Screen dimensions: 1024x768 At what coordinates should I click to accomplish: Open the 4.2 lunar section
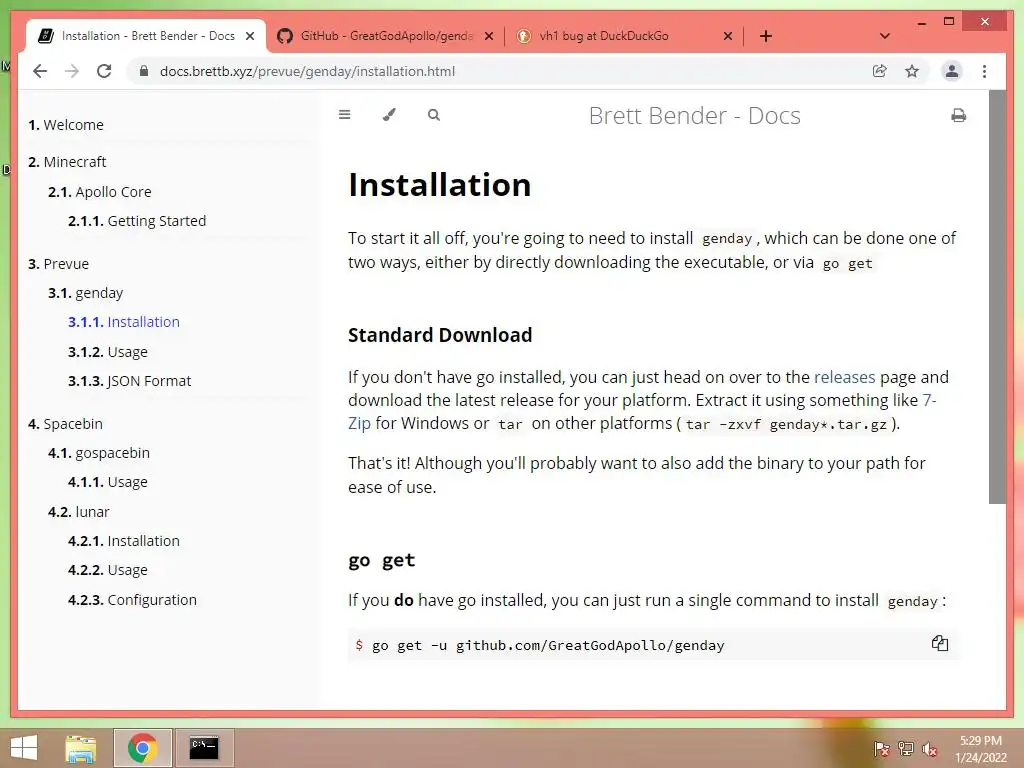[x=78, y=512]
